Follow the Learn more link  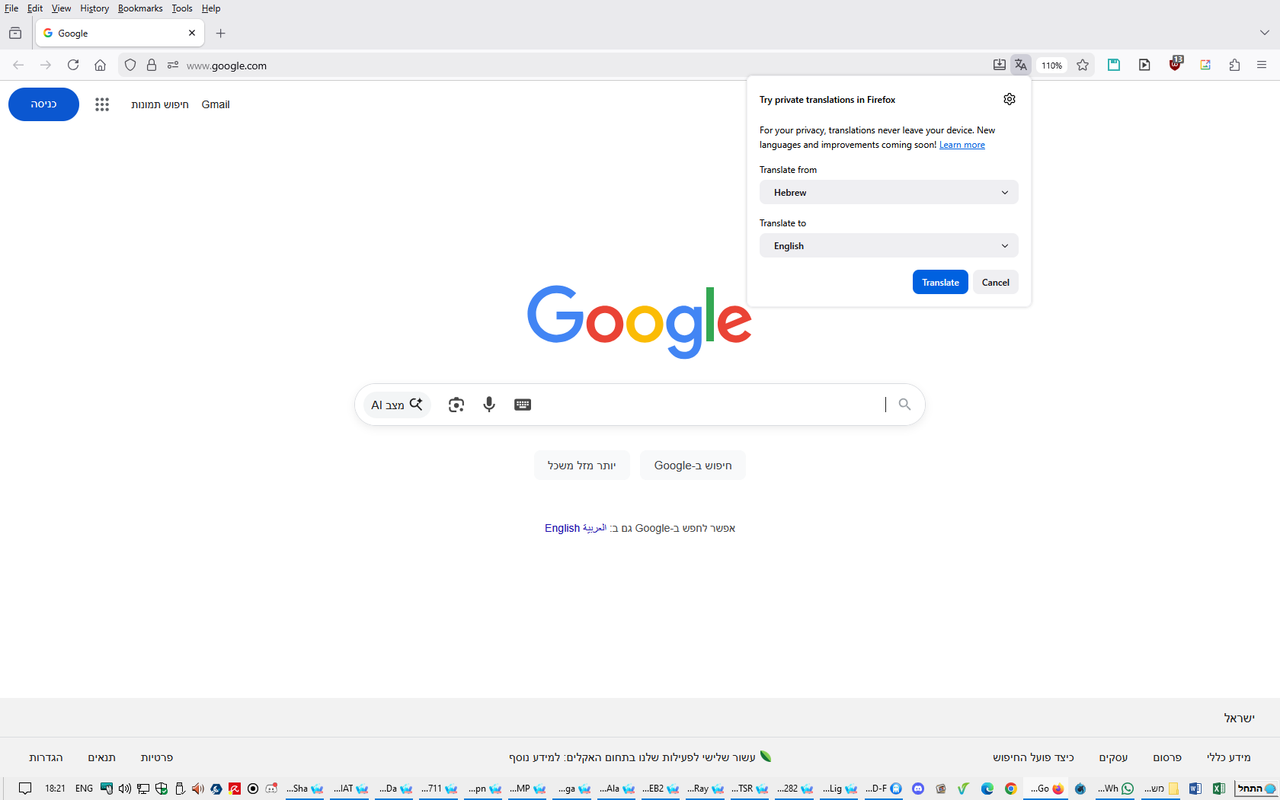[962, 145]
